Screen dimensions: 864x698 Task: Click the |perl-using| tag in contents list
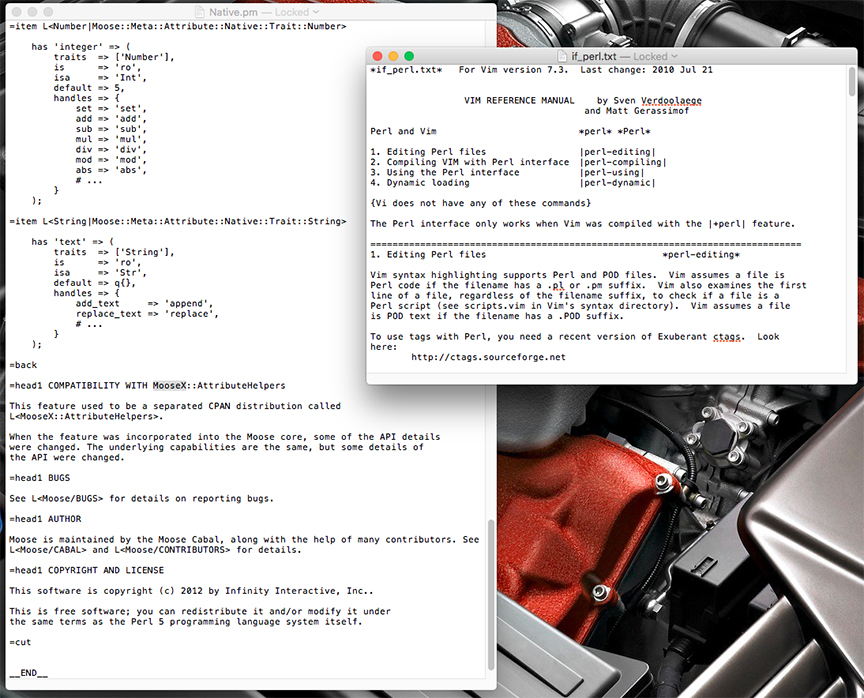(612, 172)
